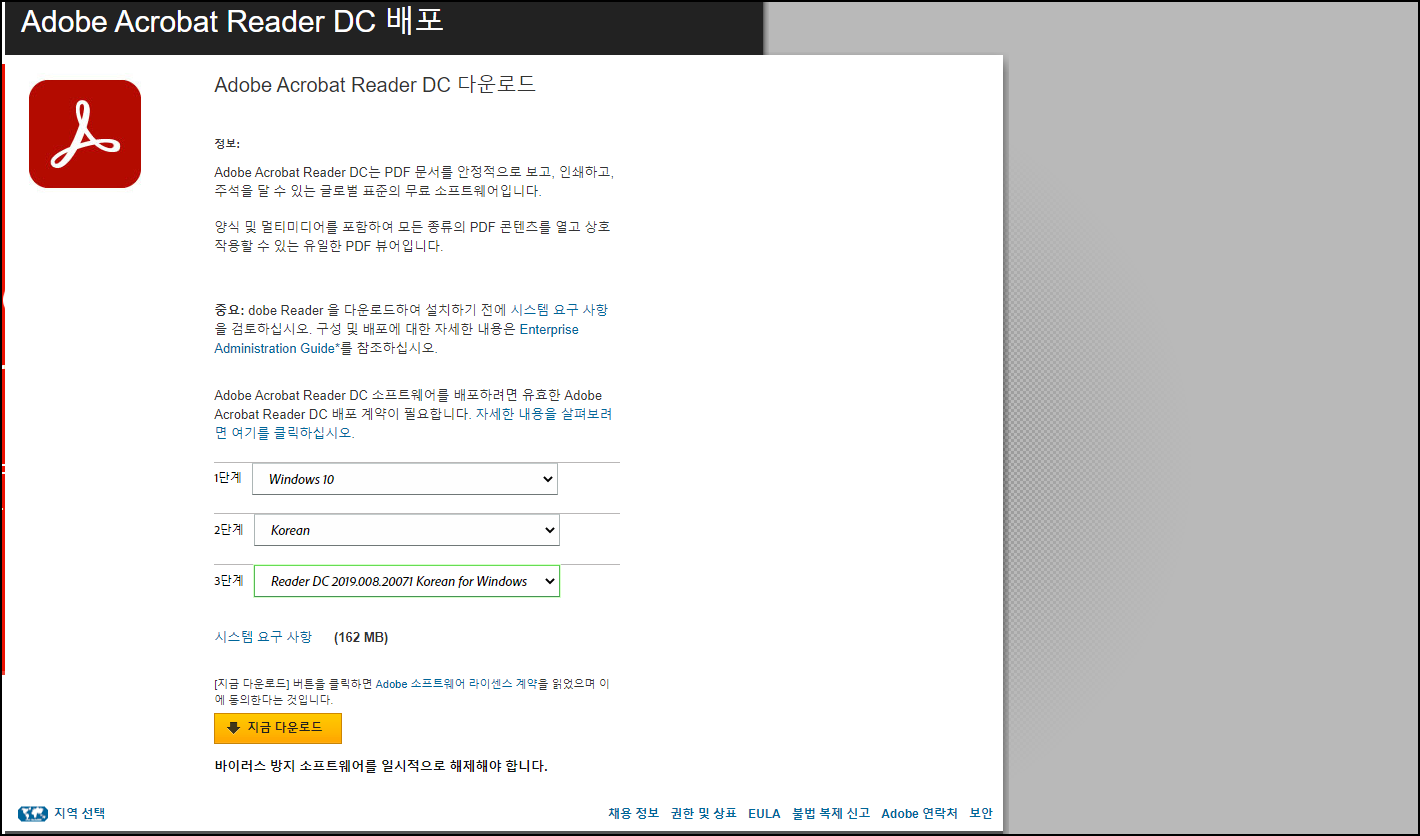Open the Adobe 연락처 footer link
Viewport: 1420px width, 836px height.
coord(919,813)
